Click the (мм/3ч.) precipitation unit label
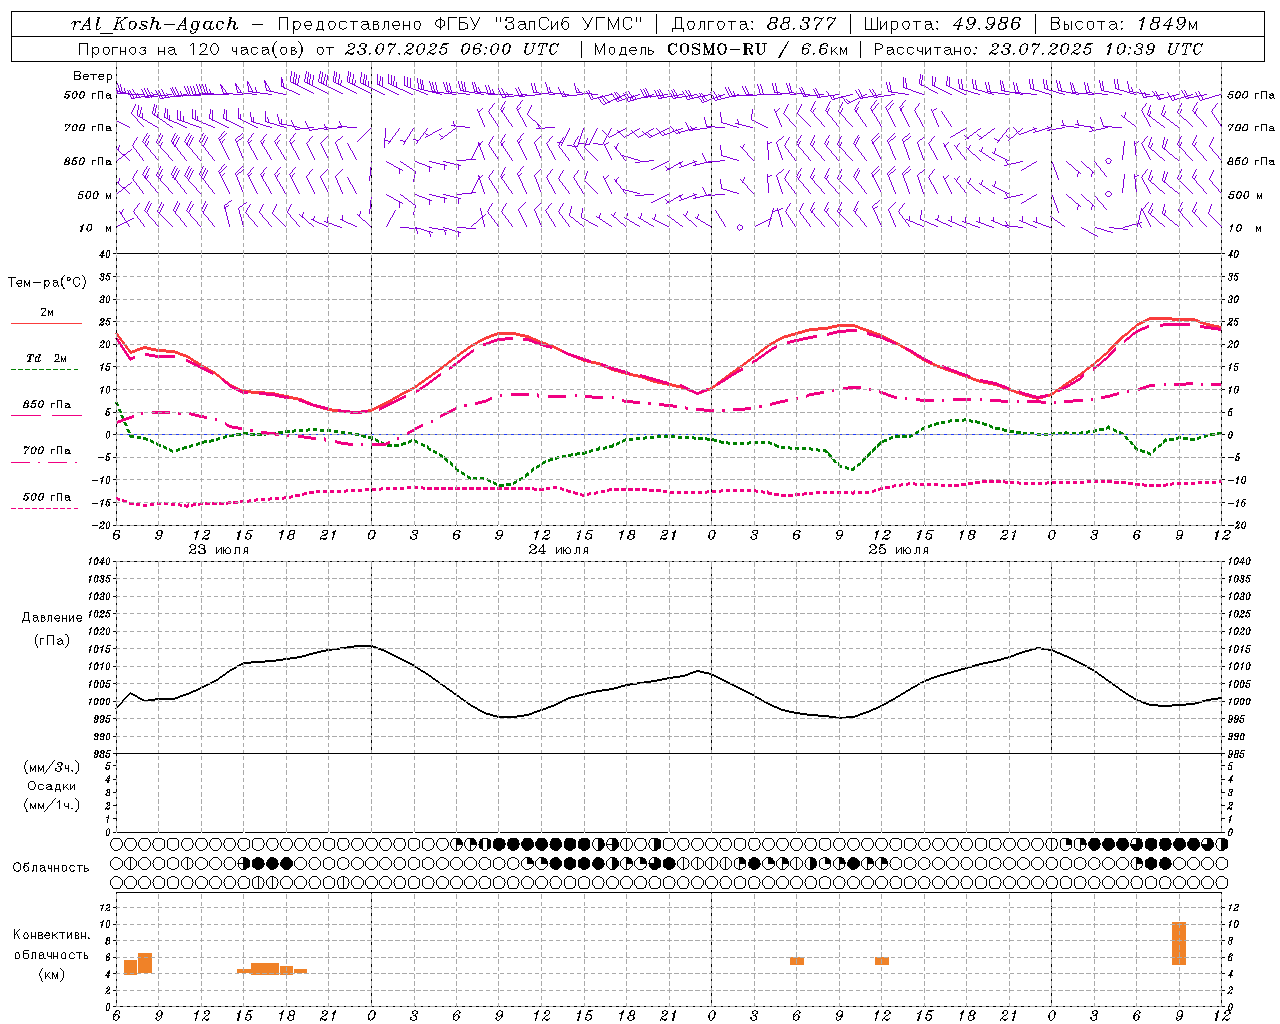This screenshot has width=1280, height=1024. (x=51, y=767)
